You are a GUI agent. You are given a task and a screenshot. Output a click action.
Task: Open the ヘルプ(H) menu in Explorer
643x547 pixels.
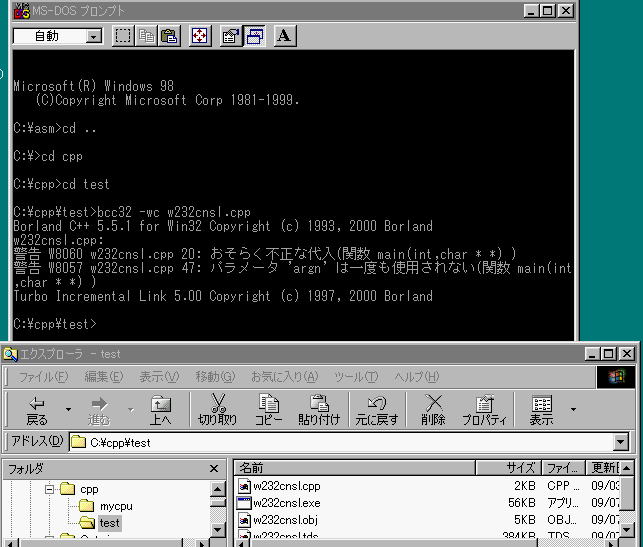click(417, 376)
